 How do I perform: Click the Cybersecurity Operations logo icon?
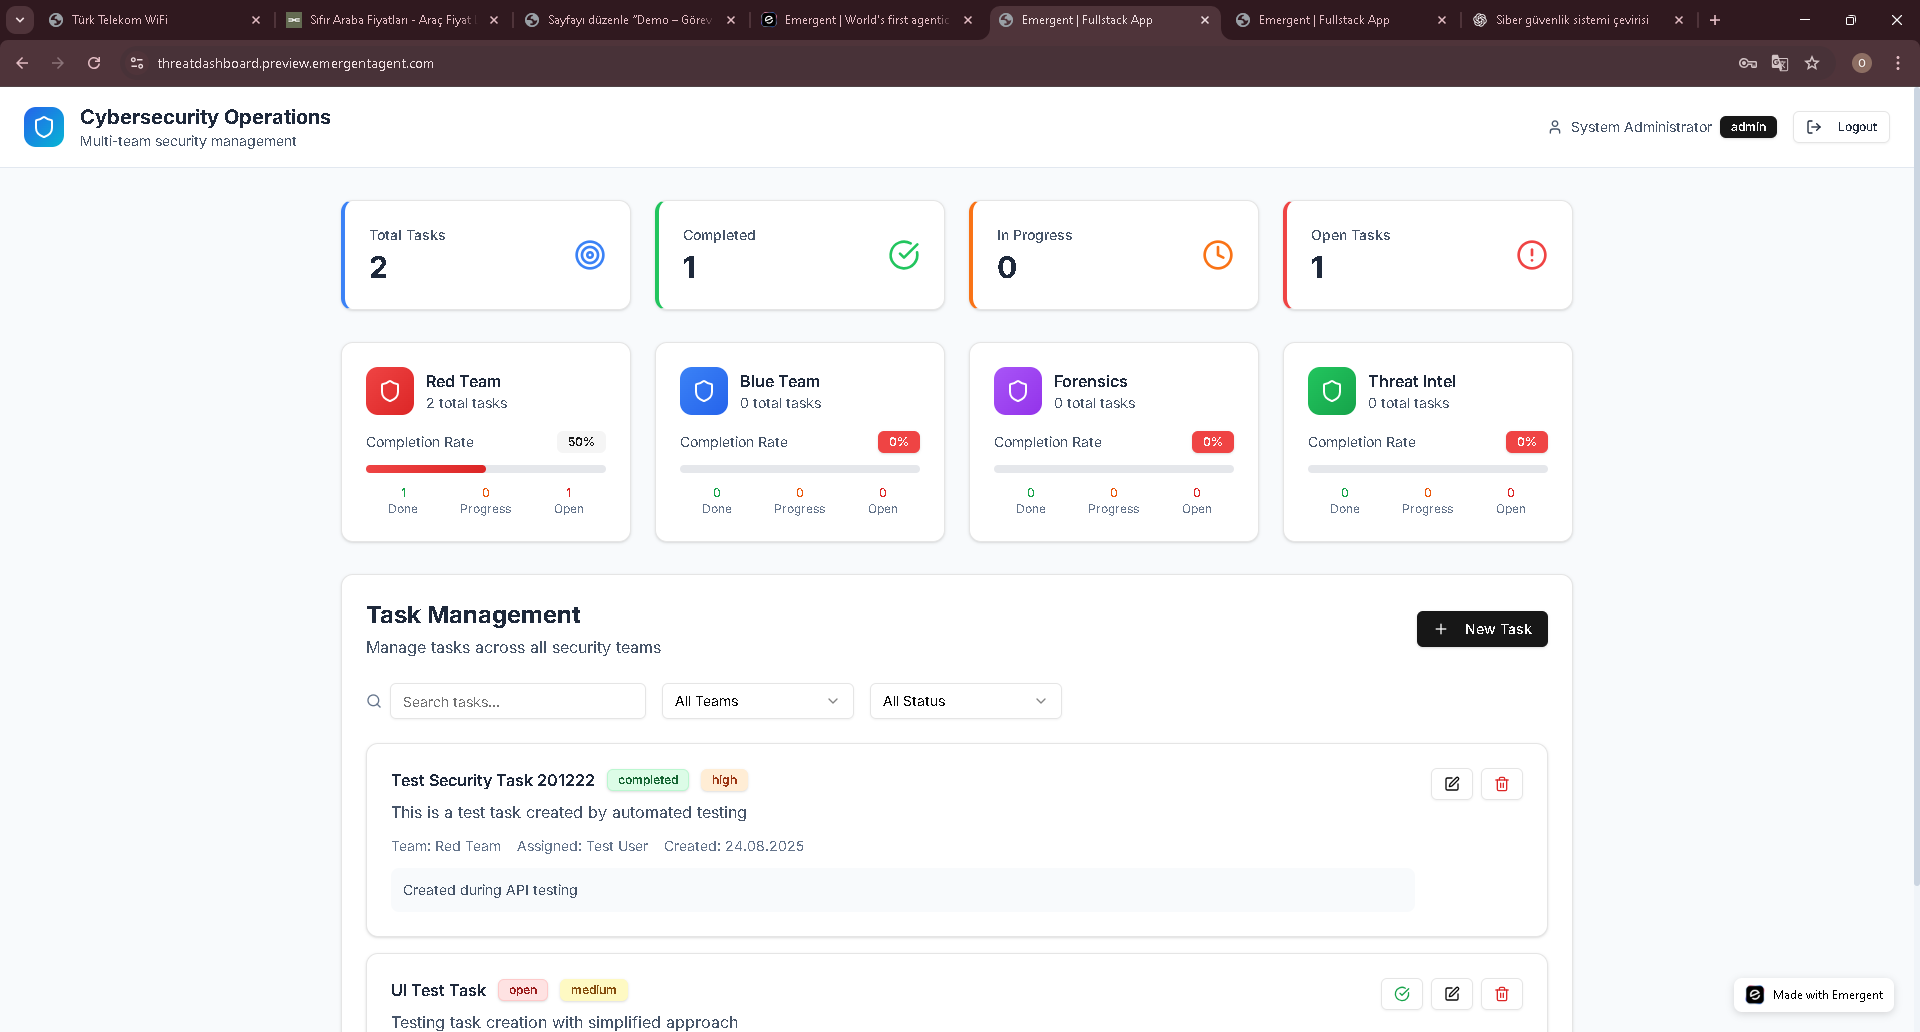(44, 127)
